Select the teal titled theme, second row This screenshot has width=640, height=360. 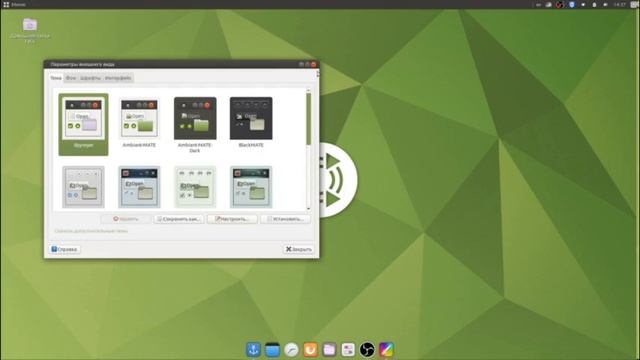coord(251,187)
